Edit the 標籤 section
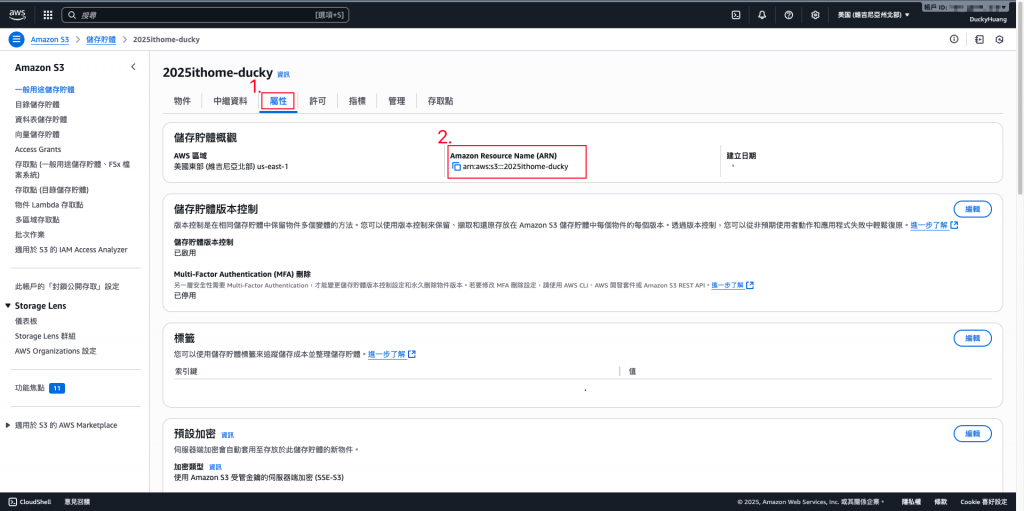Viewport: 1024px width, 511px height. point(972,338)
